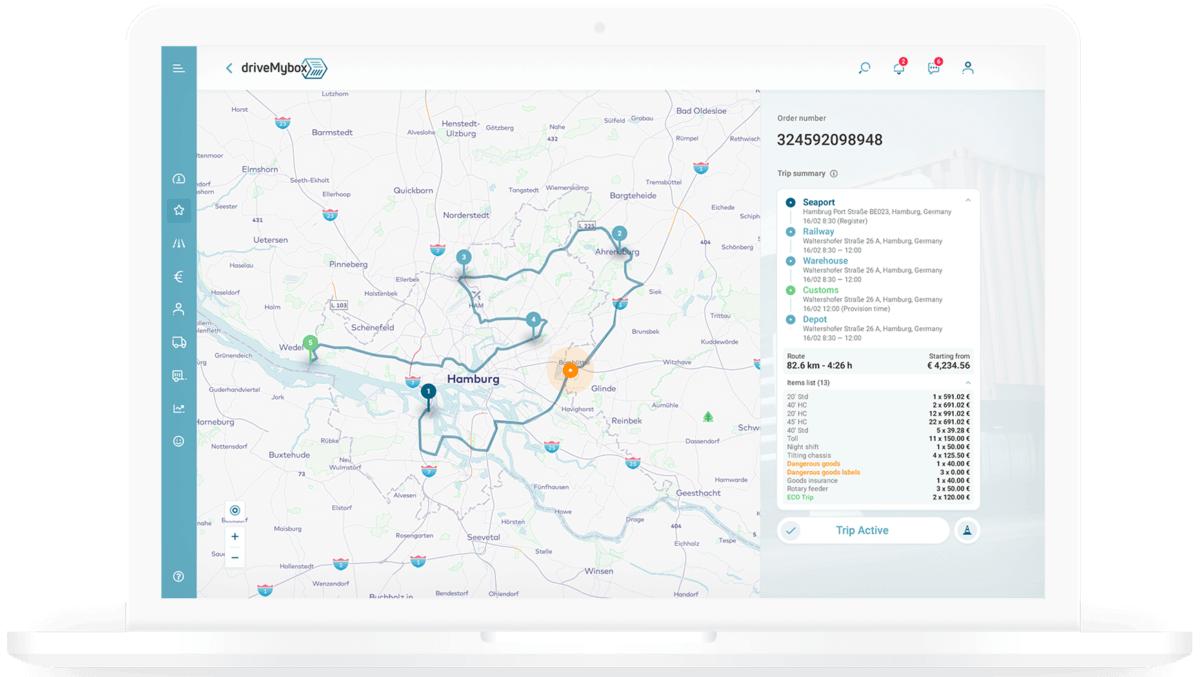Open the hamburger menu in the sidebar
Screen dimensions: 1200x677
[178, 68]
